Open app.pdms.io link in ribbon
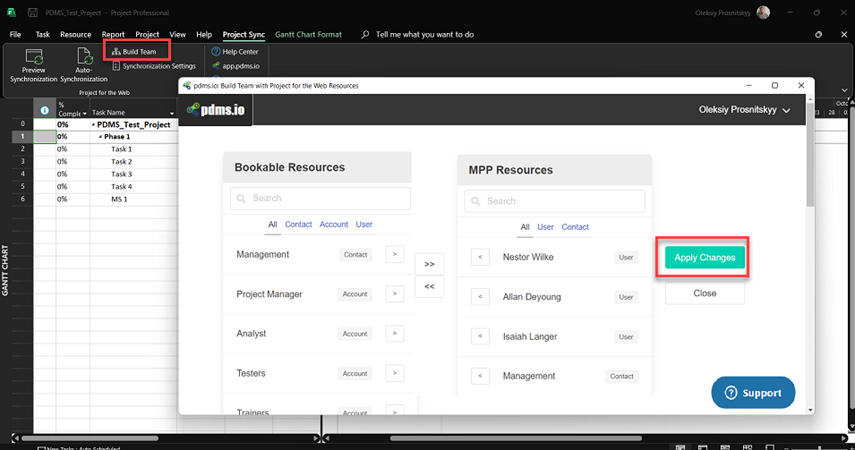This screenshot has width=855, height=450. tap(236, 66)
